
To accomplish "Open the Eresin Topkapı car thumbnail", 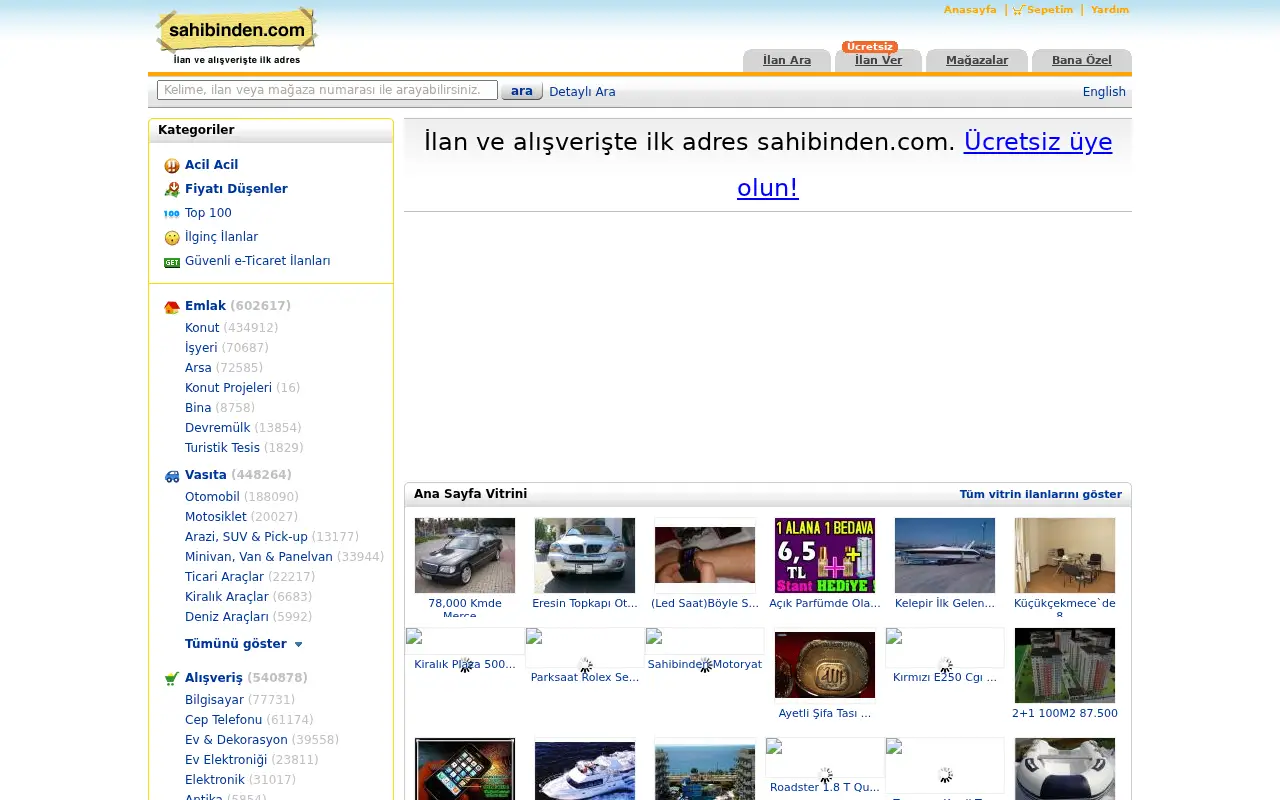I will pos(585,555).
